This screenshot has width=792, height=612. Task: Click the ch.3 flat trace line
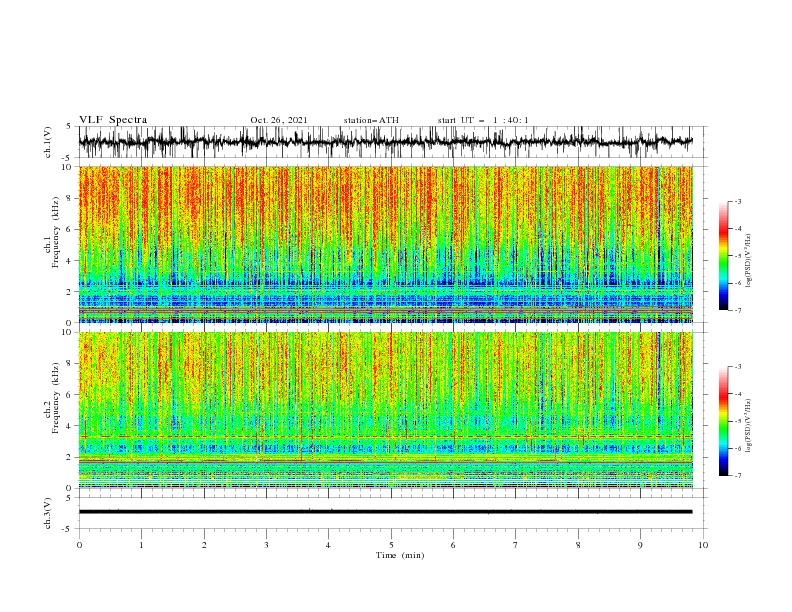385,512
